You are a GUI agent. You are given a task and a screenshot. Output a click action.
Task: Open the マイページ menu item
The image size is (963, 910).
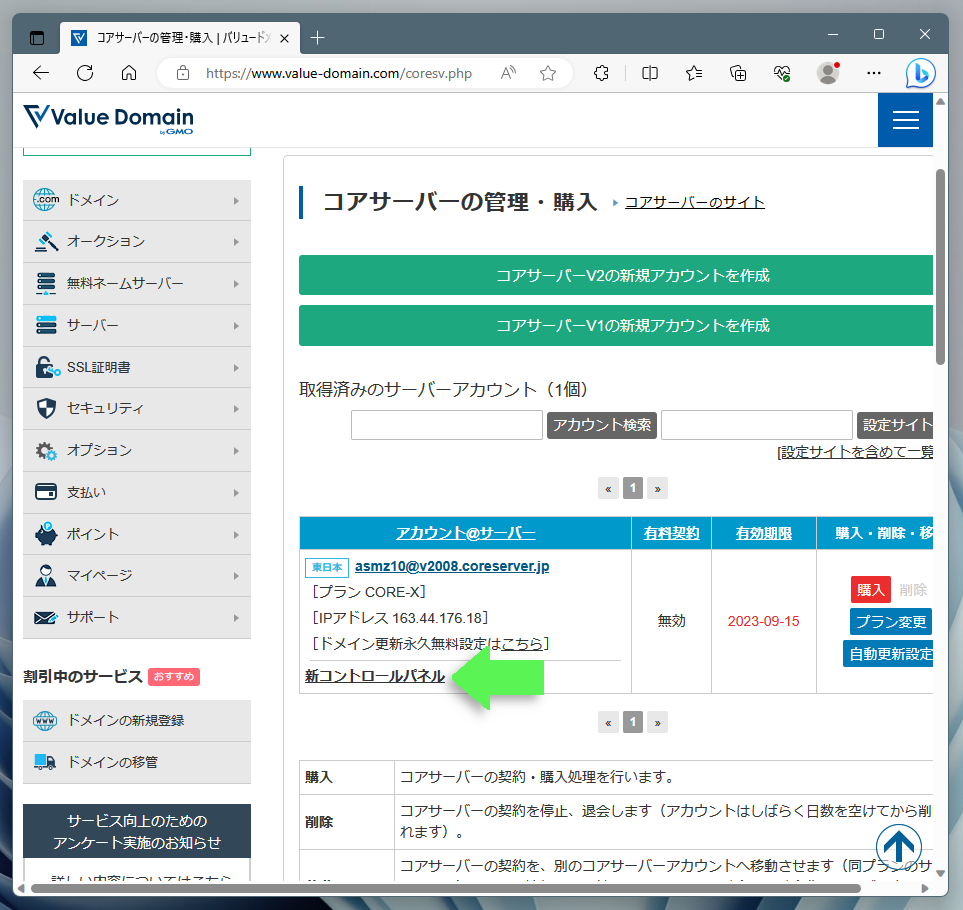tap(137, 575)
